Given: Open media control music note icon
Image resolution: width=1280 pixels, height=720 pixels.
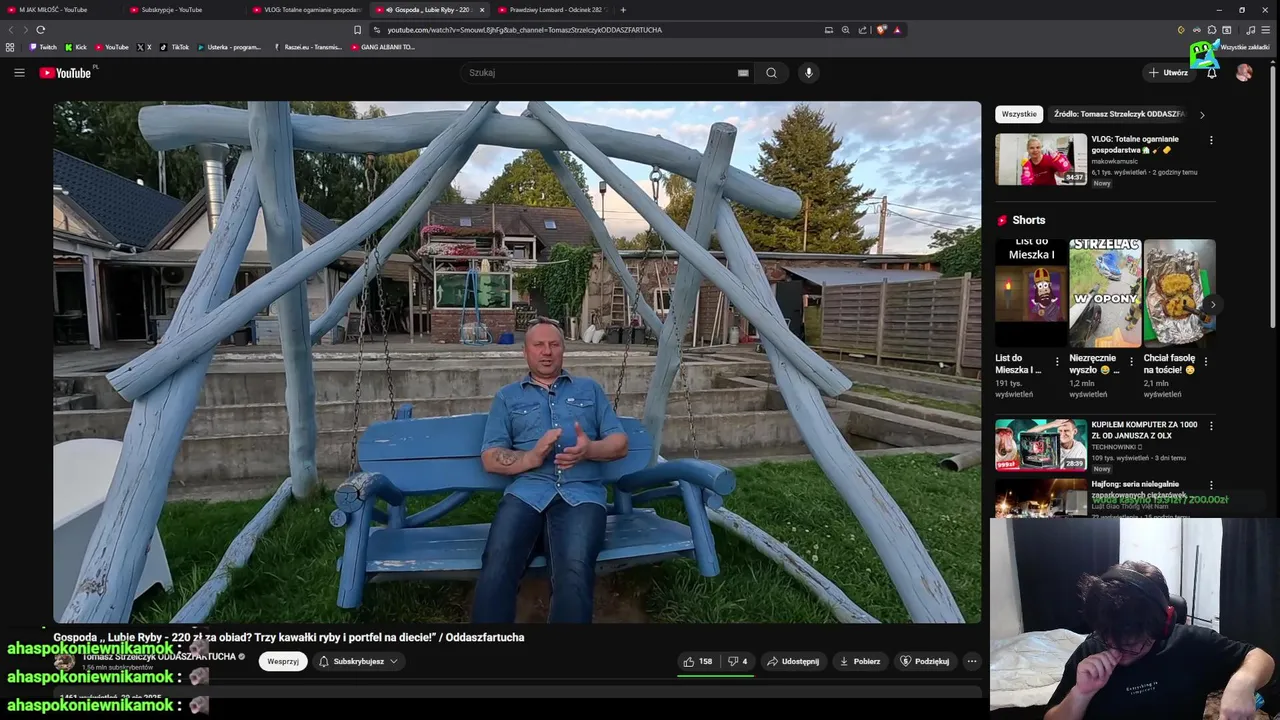Looking at the screenshot, I should pyautogui.click(x=1250, y=30).
